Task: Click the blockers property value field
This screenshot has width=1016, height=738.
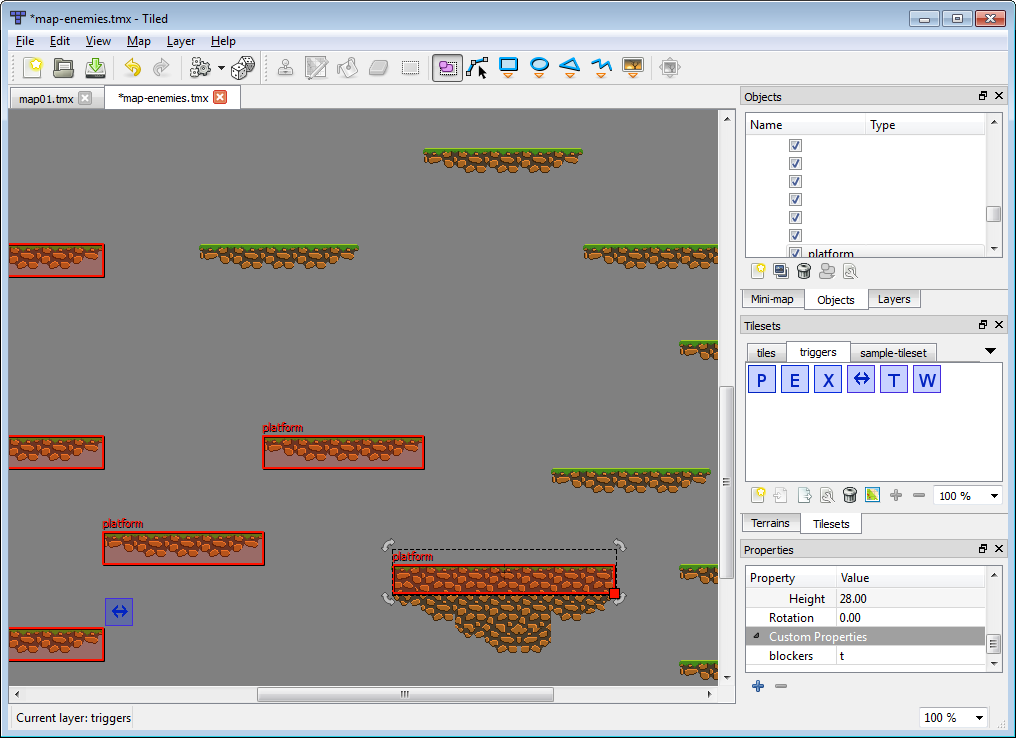Action: 910,656
